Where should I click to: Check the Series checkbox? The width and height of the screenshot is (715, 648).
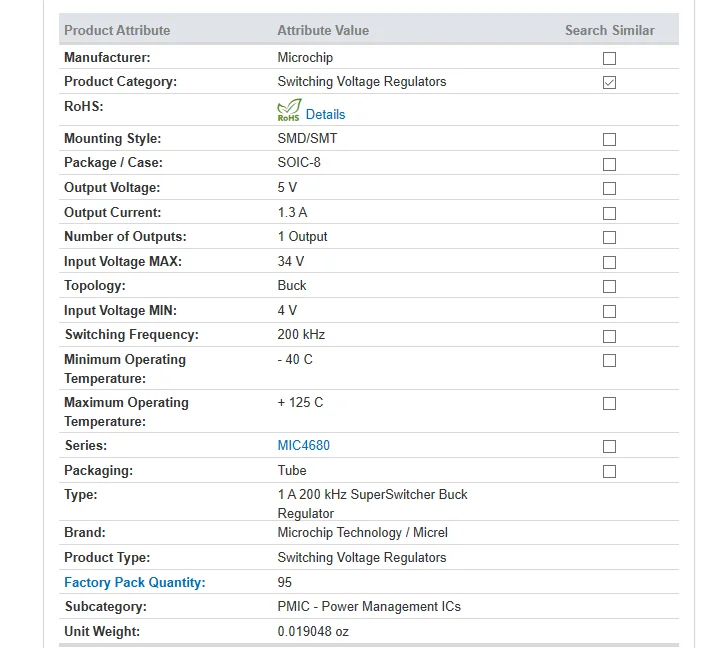609,446
